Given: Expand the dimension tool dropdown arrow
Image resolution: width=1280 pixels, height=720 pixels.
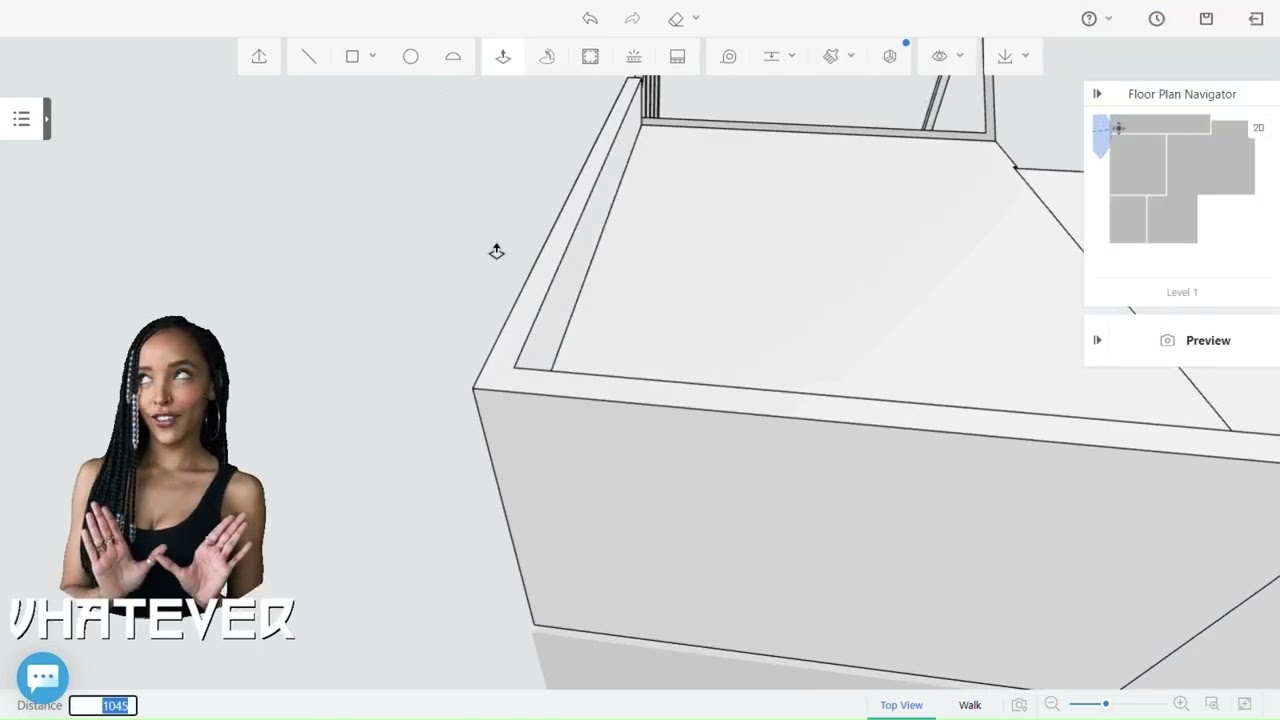Looking at the screenshot, I should [x=792, y=56].
